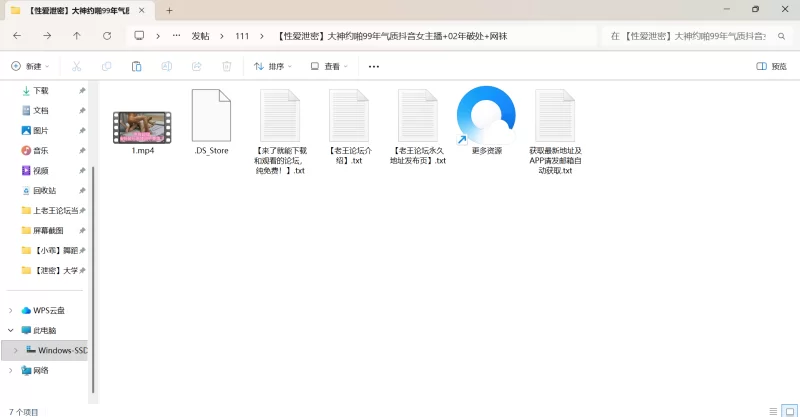Close the current Explorer tab
The width and height of the screenshot is (800, 417).
coord(141,10)
